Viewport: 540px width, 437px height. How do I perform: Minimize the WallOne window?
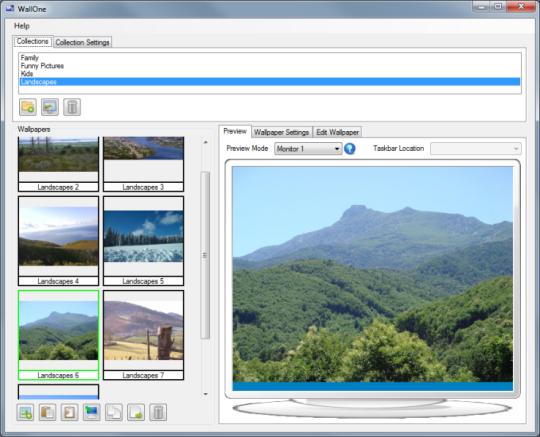pyautogui.click(x=481, y=7)
